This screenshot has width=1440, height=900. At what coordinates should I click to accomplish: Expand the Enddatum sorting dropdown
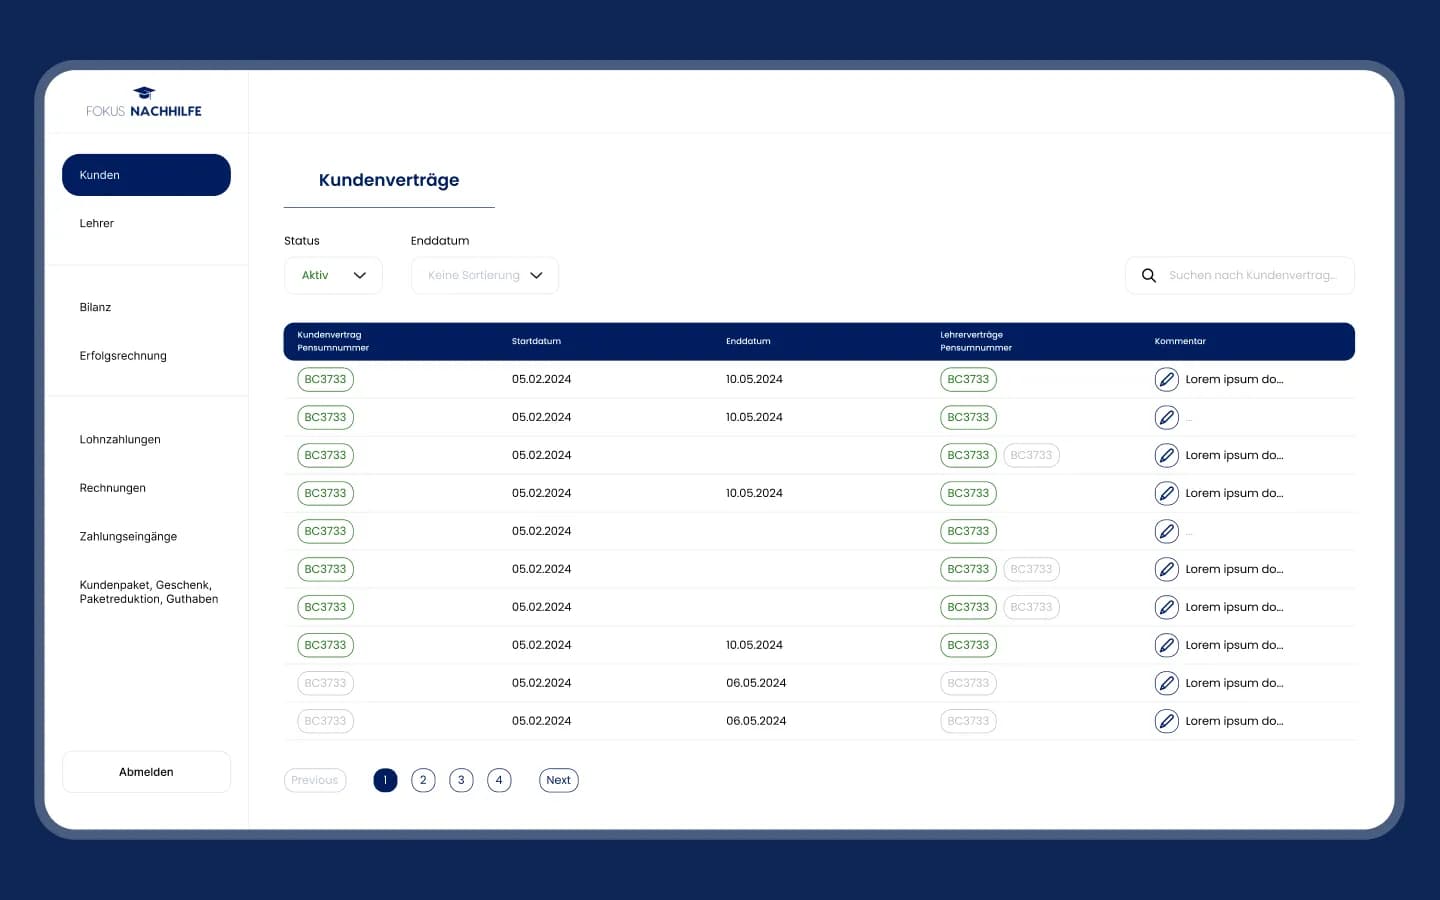(x=485, y=276)
